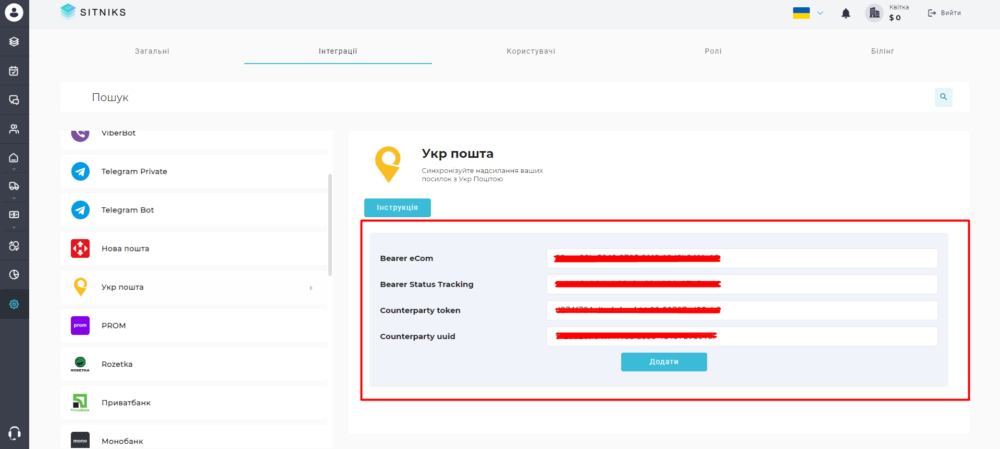Click the Інструкція button
1000x449 pixels.
tap(397, 208)
